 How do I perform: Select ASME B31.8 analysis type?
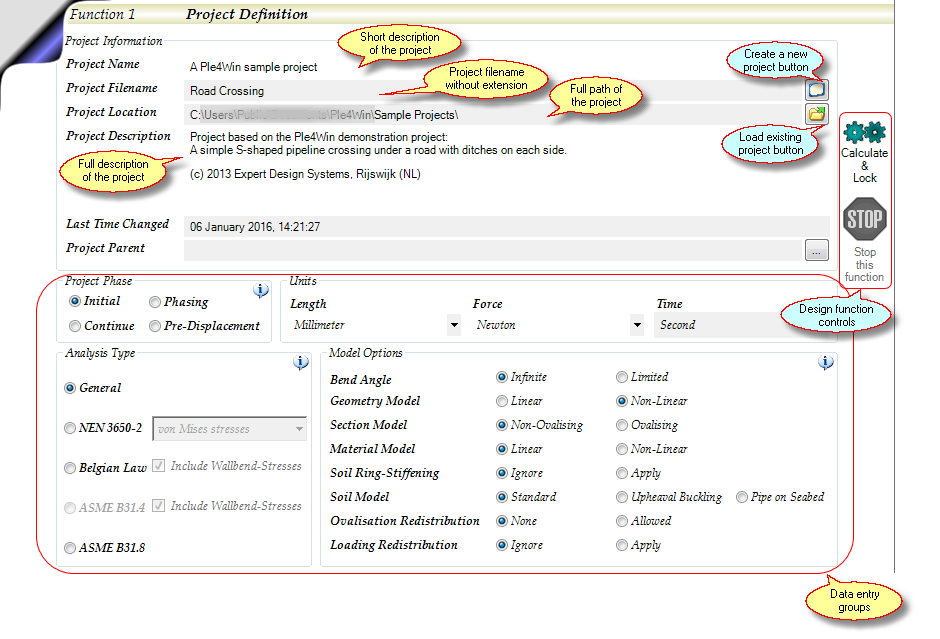(x=70, y=548)
